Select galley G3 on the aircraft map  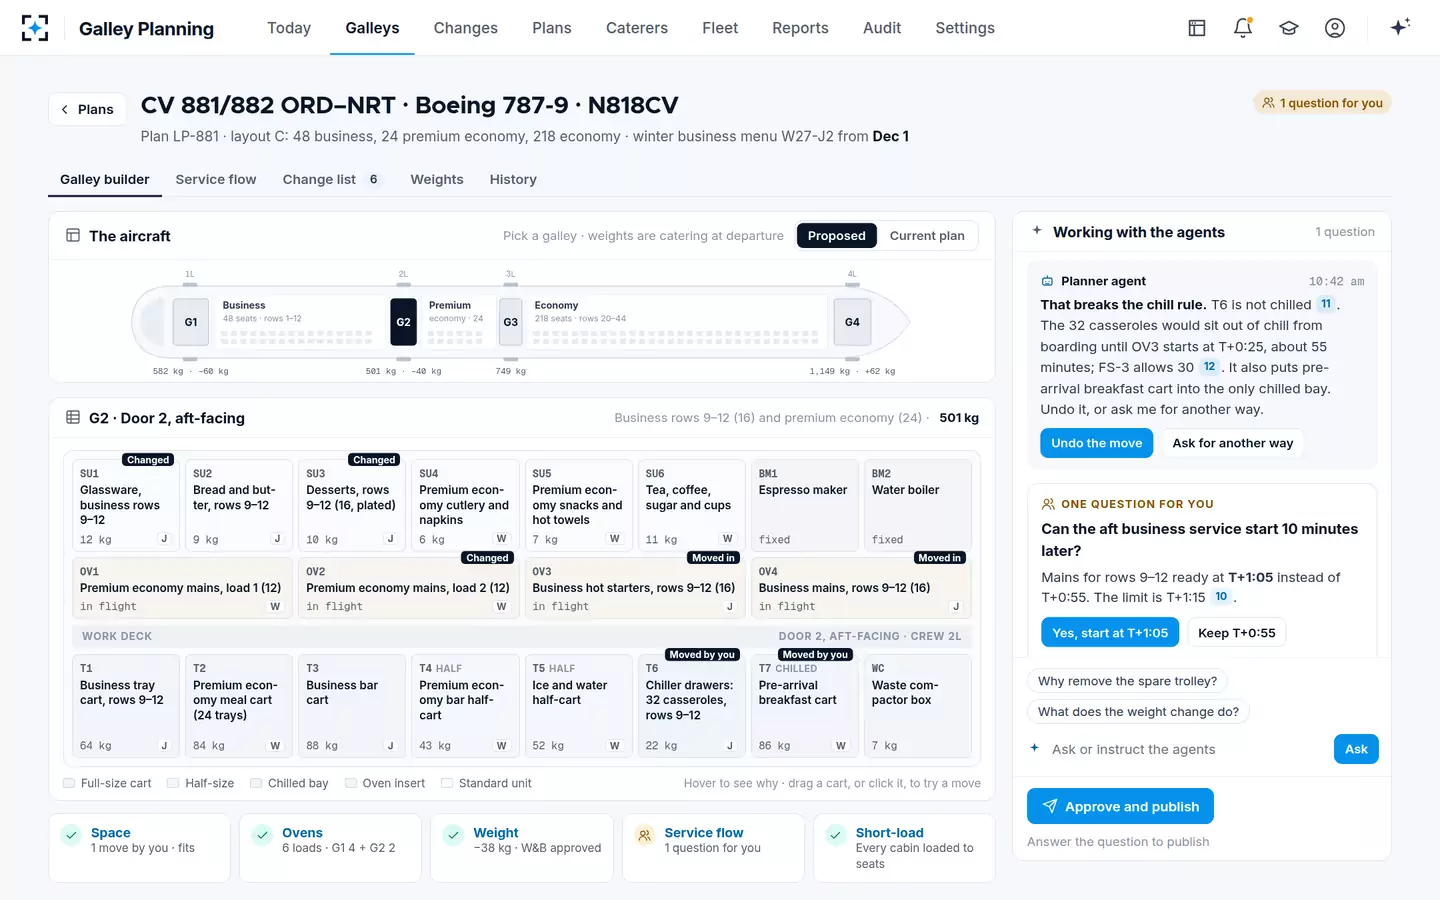(x=511, y=322)
